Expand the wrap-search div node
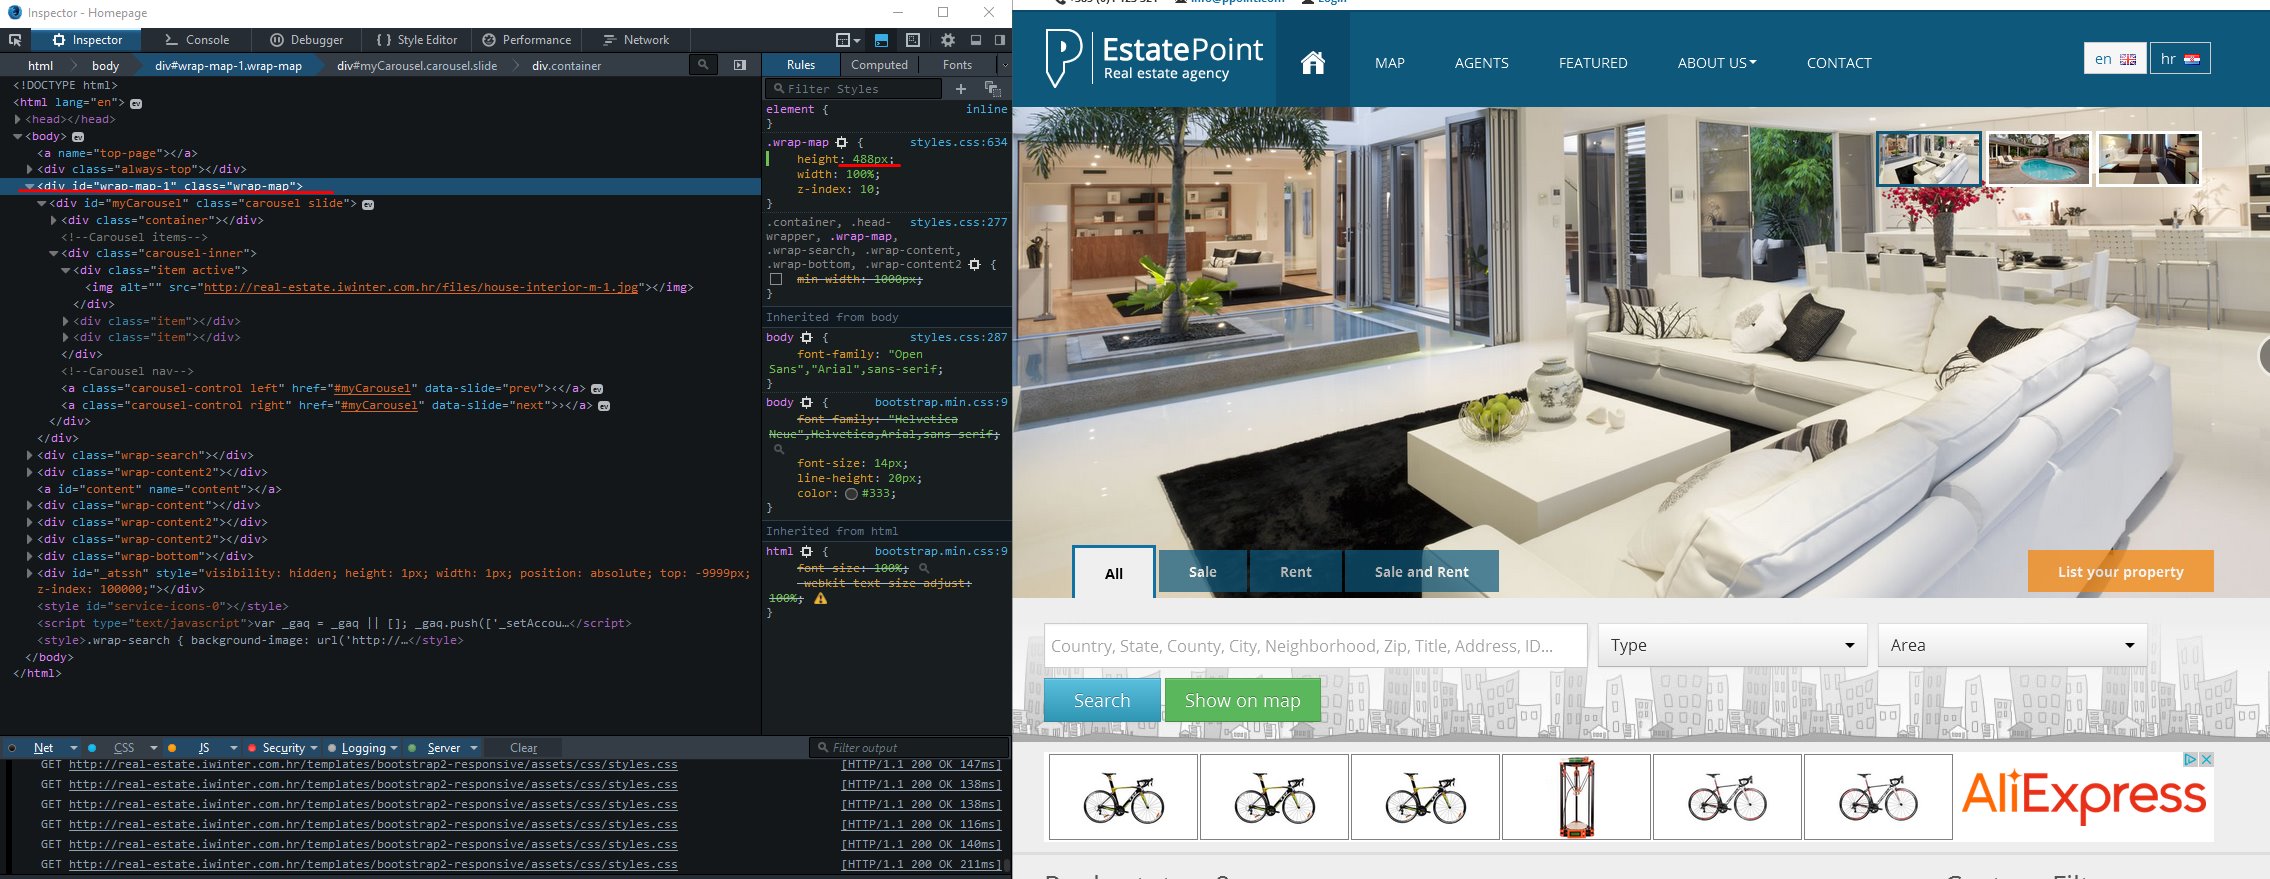Viewport: 2270px width, 879px height. [x=30, y=456]
